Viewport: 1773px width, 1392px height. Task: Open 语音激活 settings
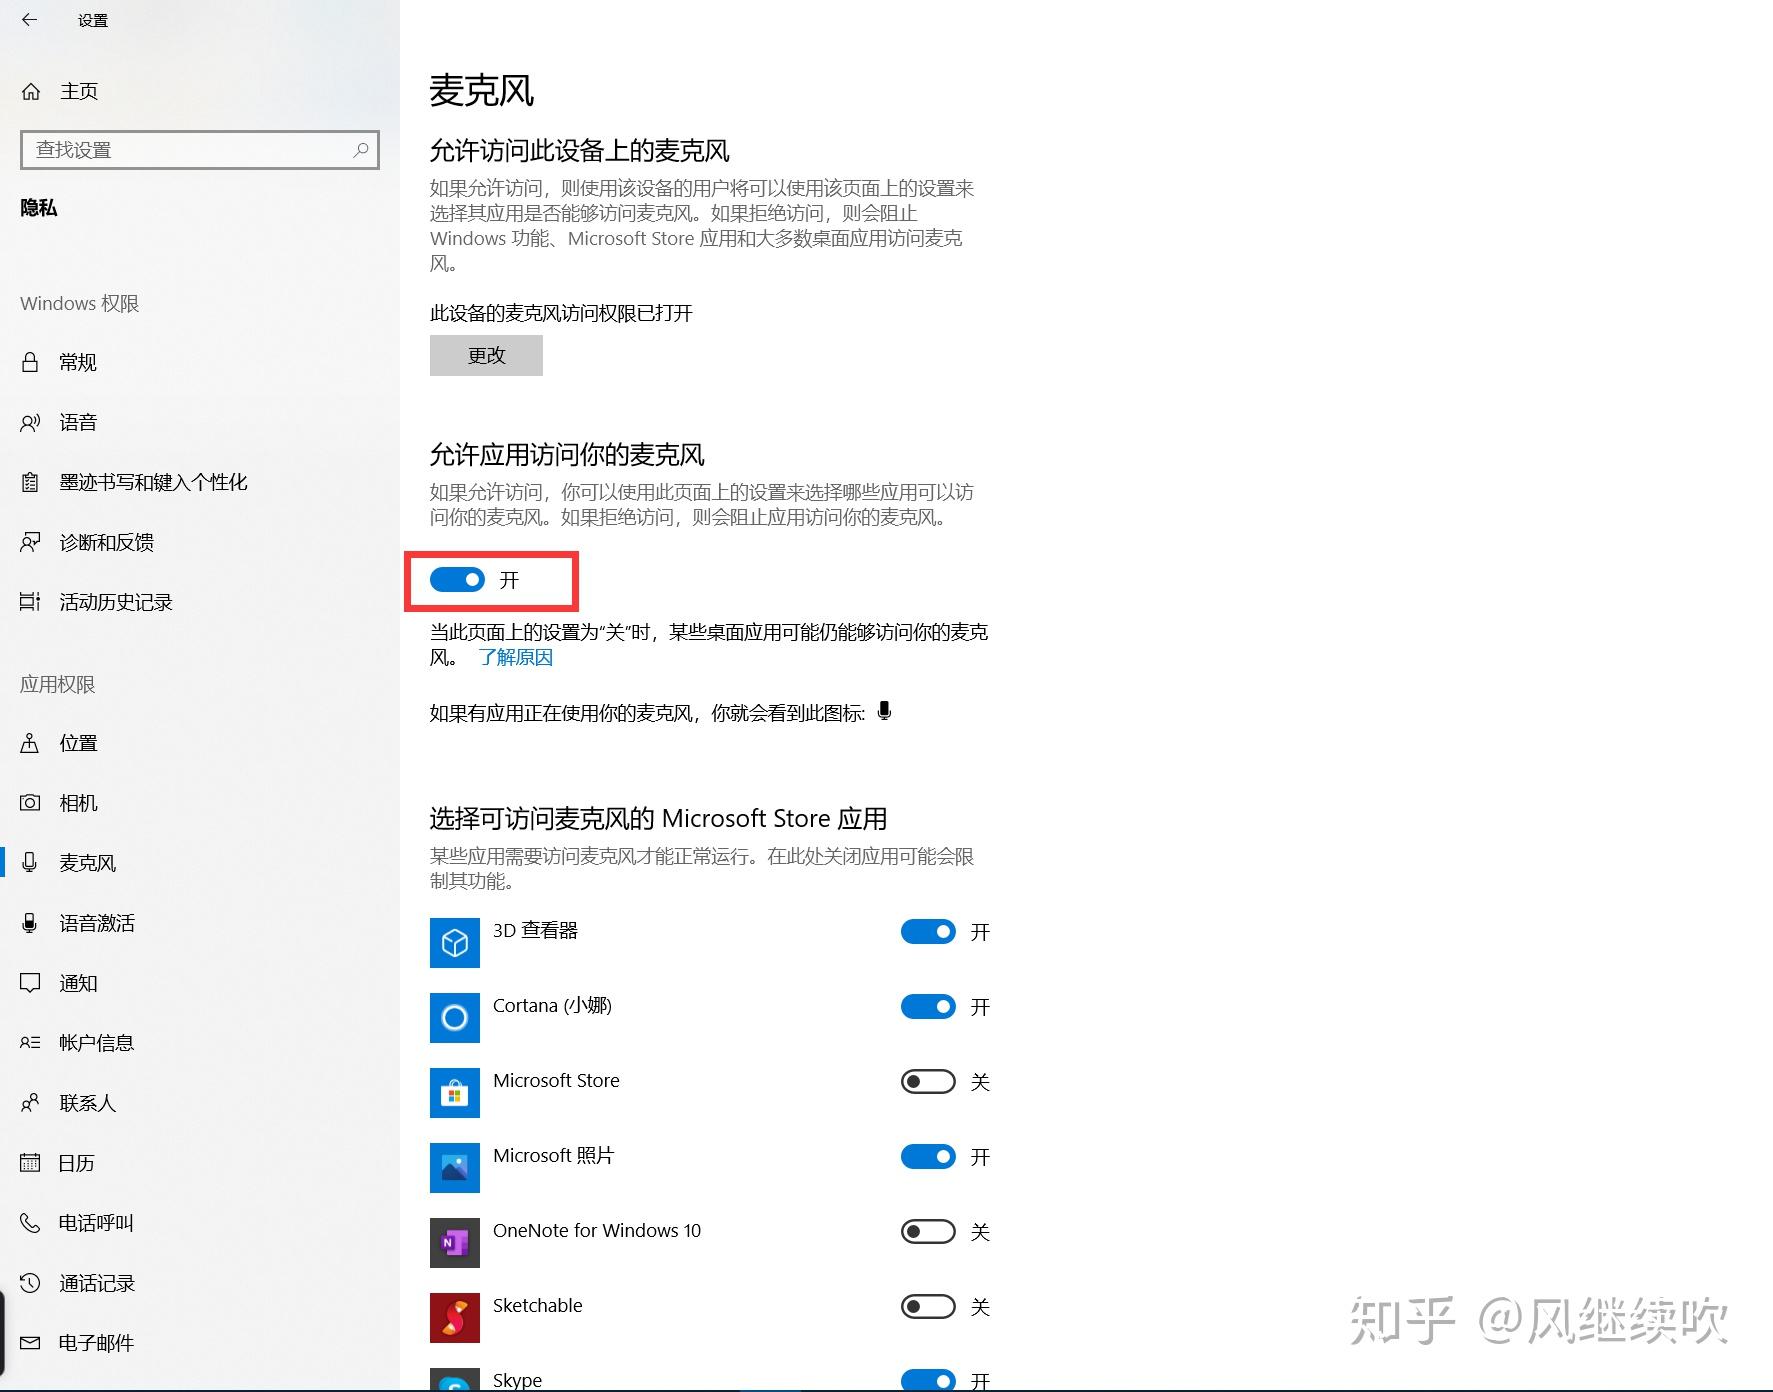click(x=97, y=923)
